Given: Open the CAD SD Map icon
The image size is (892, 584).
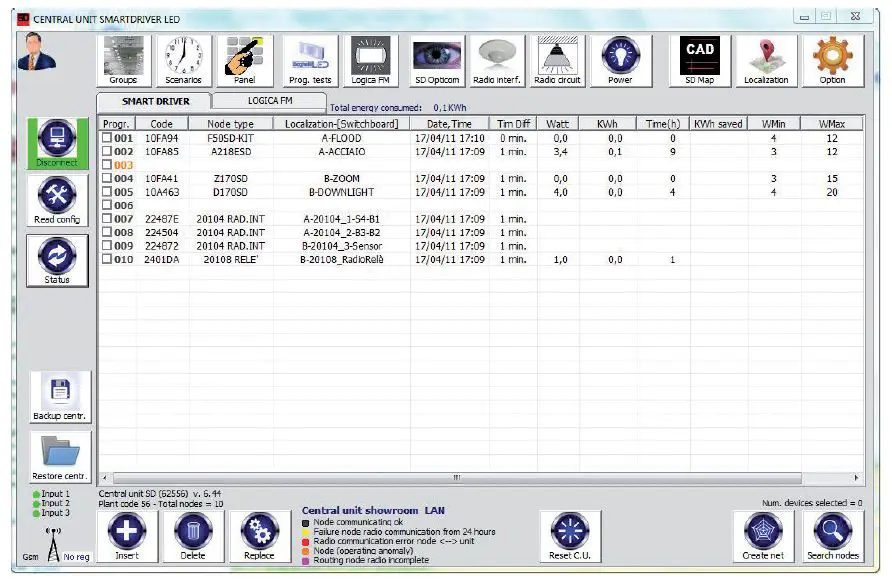Looking at the screenshot, I should click(x=700, y=60).
